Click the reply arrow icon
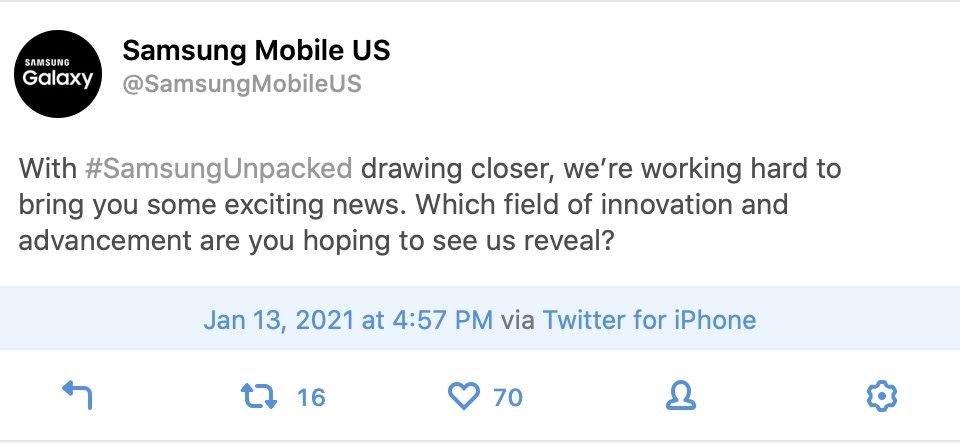 [x=78, y=395]
